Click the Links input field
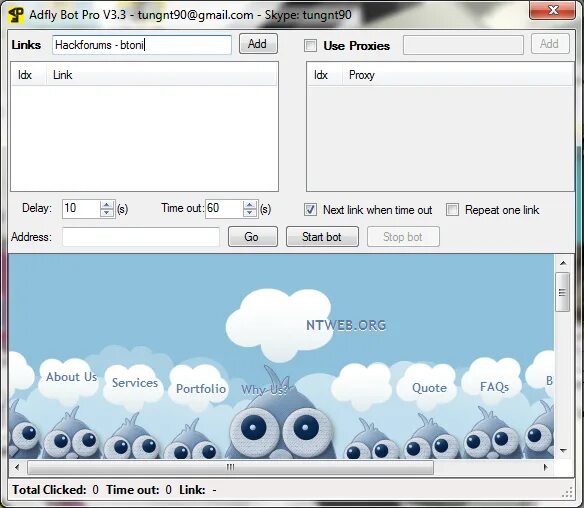584x508 pixels. [142, 45]
